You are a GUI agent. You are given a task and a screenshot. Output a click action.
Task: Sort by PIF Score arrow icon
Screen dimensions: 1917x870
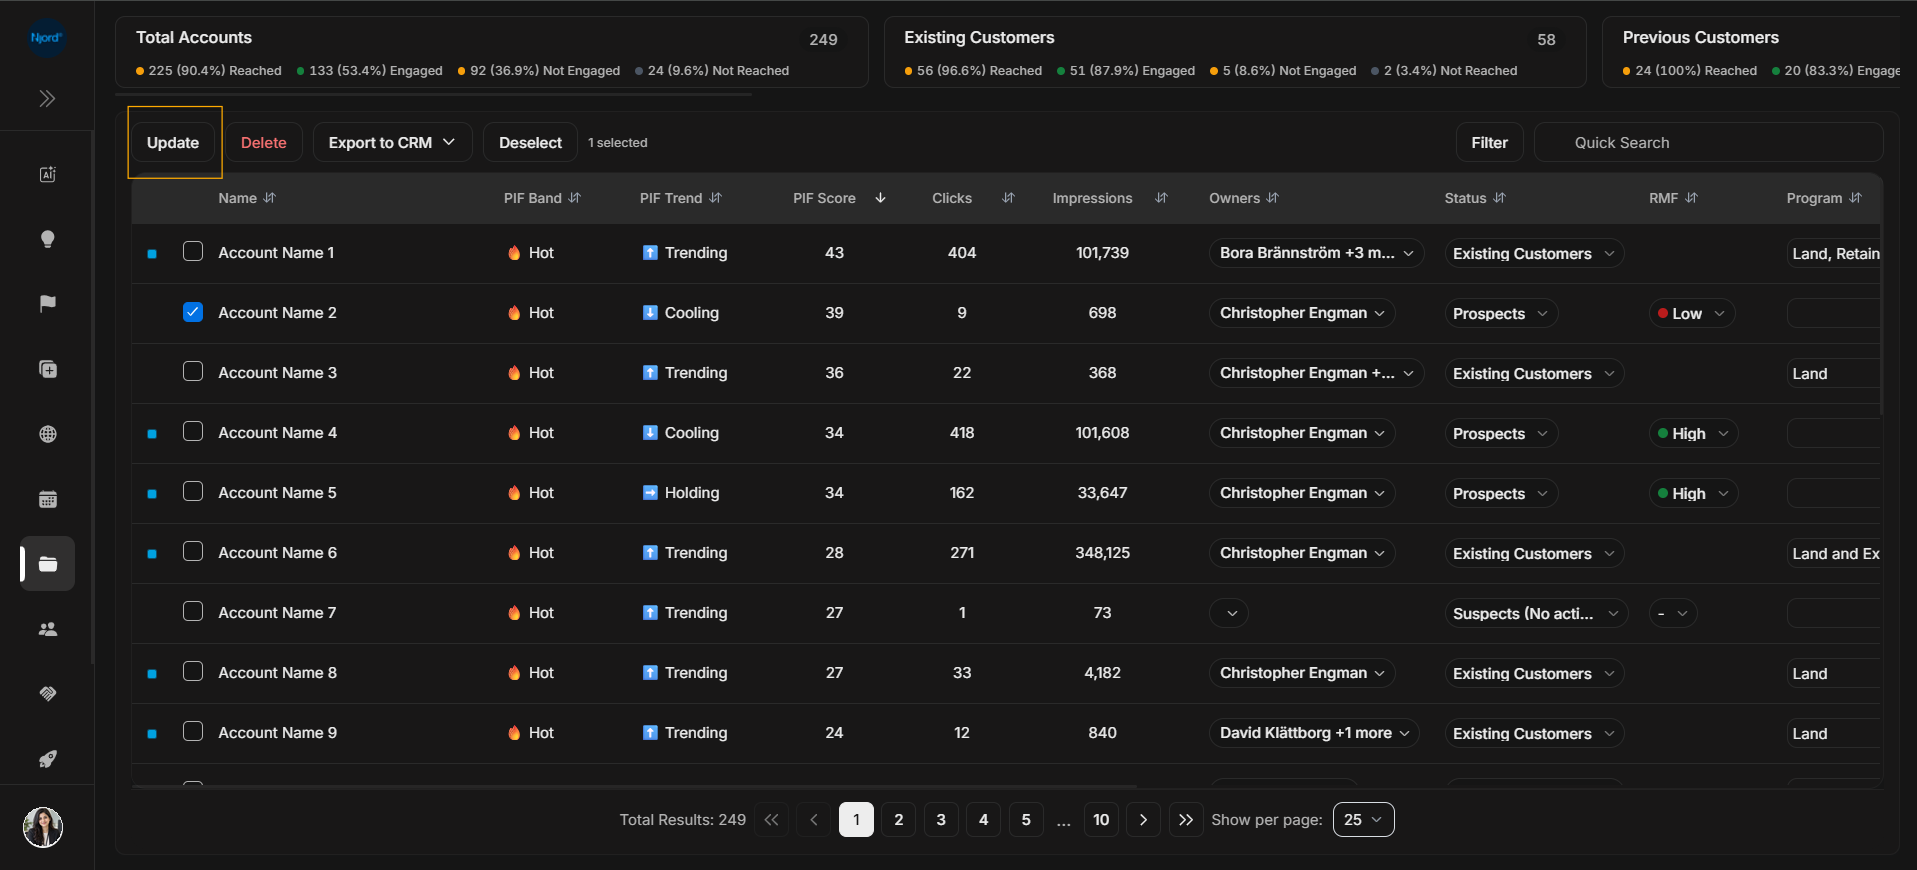click(x=880, y=198)
